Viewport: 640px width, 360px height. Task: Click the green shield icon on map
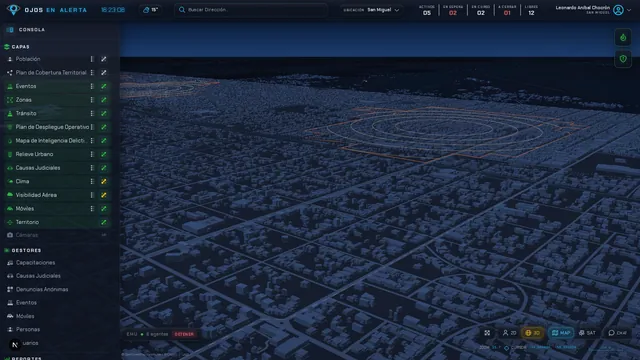pyautogui.click(x=623, y=59)
